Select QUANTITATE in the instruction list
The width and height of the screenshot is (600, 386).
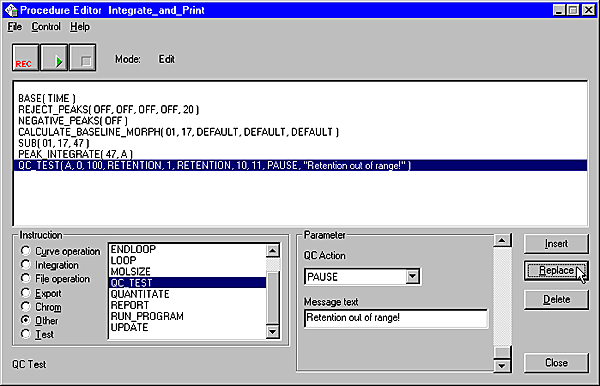click(188, 294)
